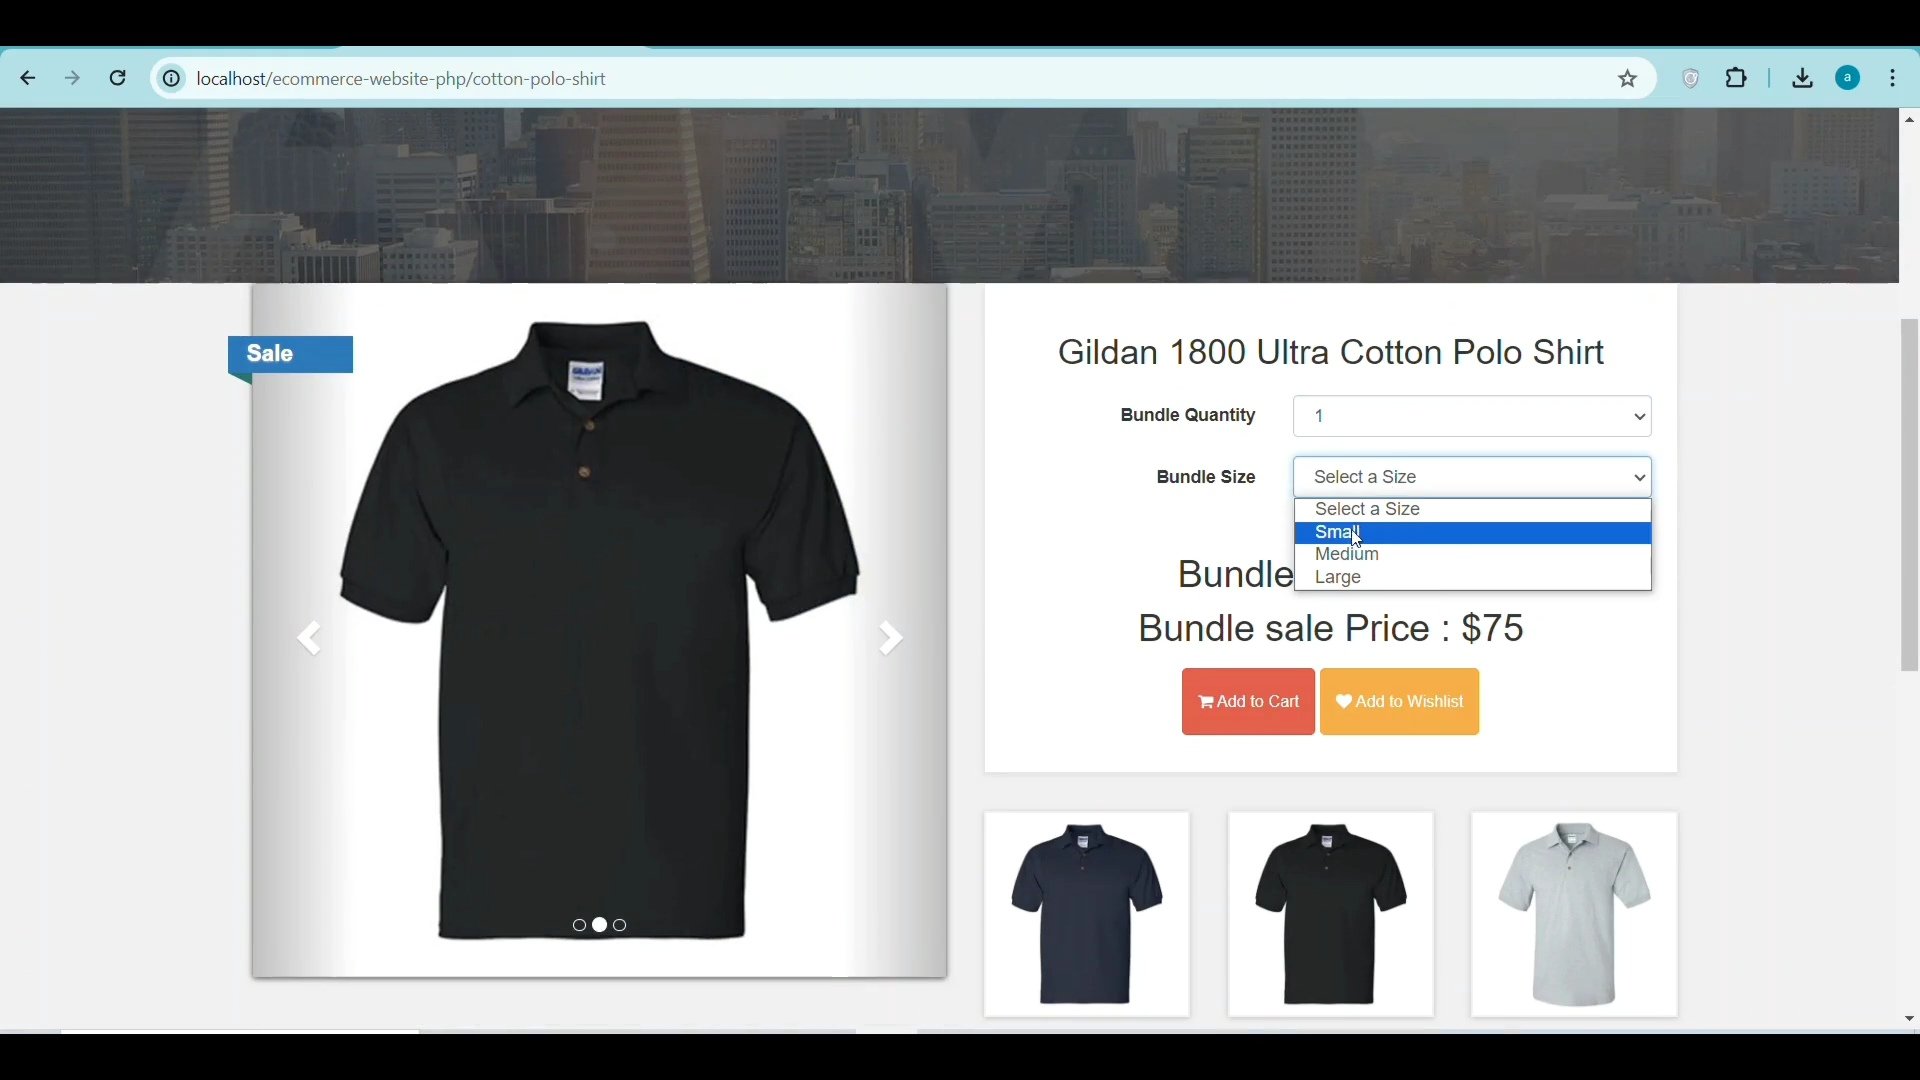
Task: Show previous carousel image
Action: coord(309,638)
